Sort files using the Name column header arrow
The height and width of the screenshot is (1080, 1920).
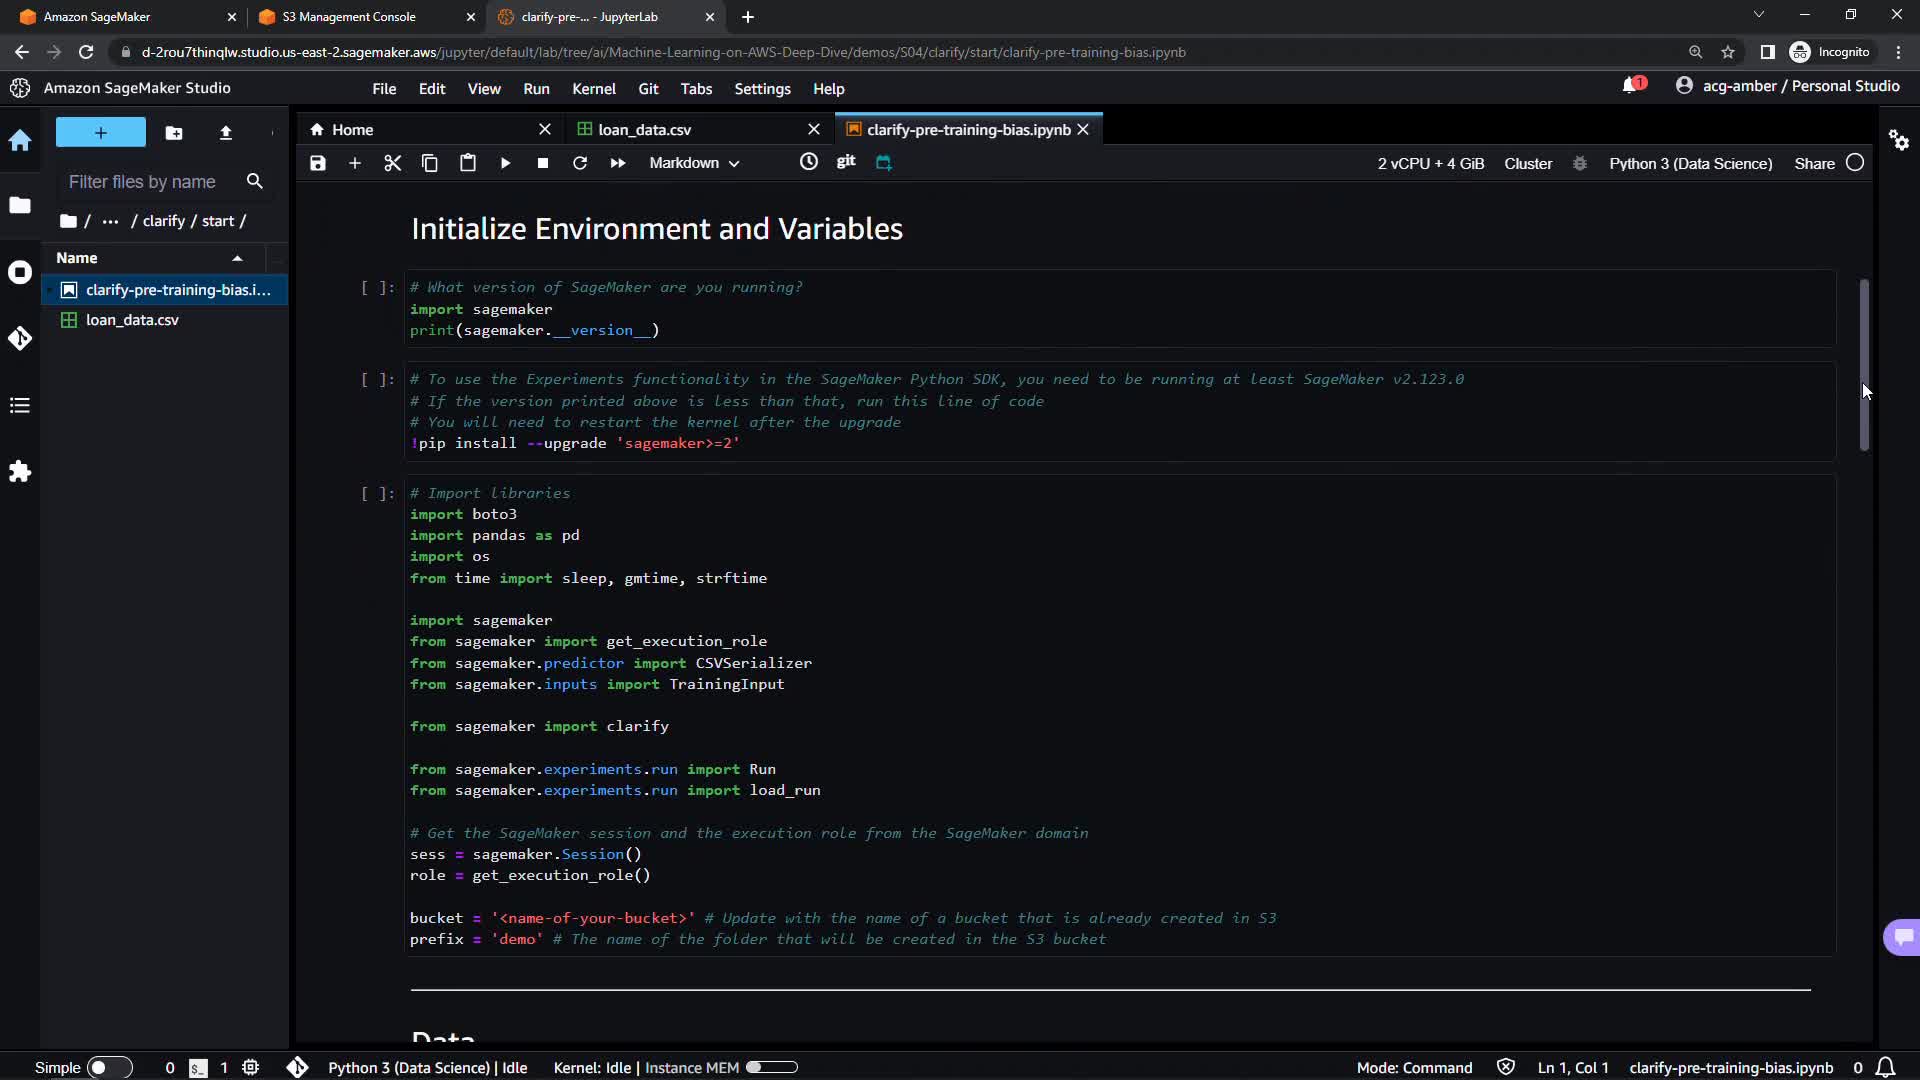[237, 258]
